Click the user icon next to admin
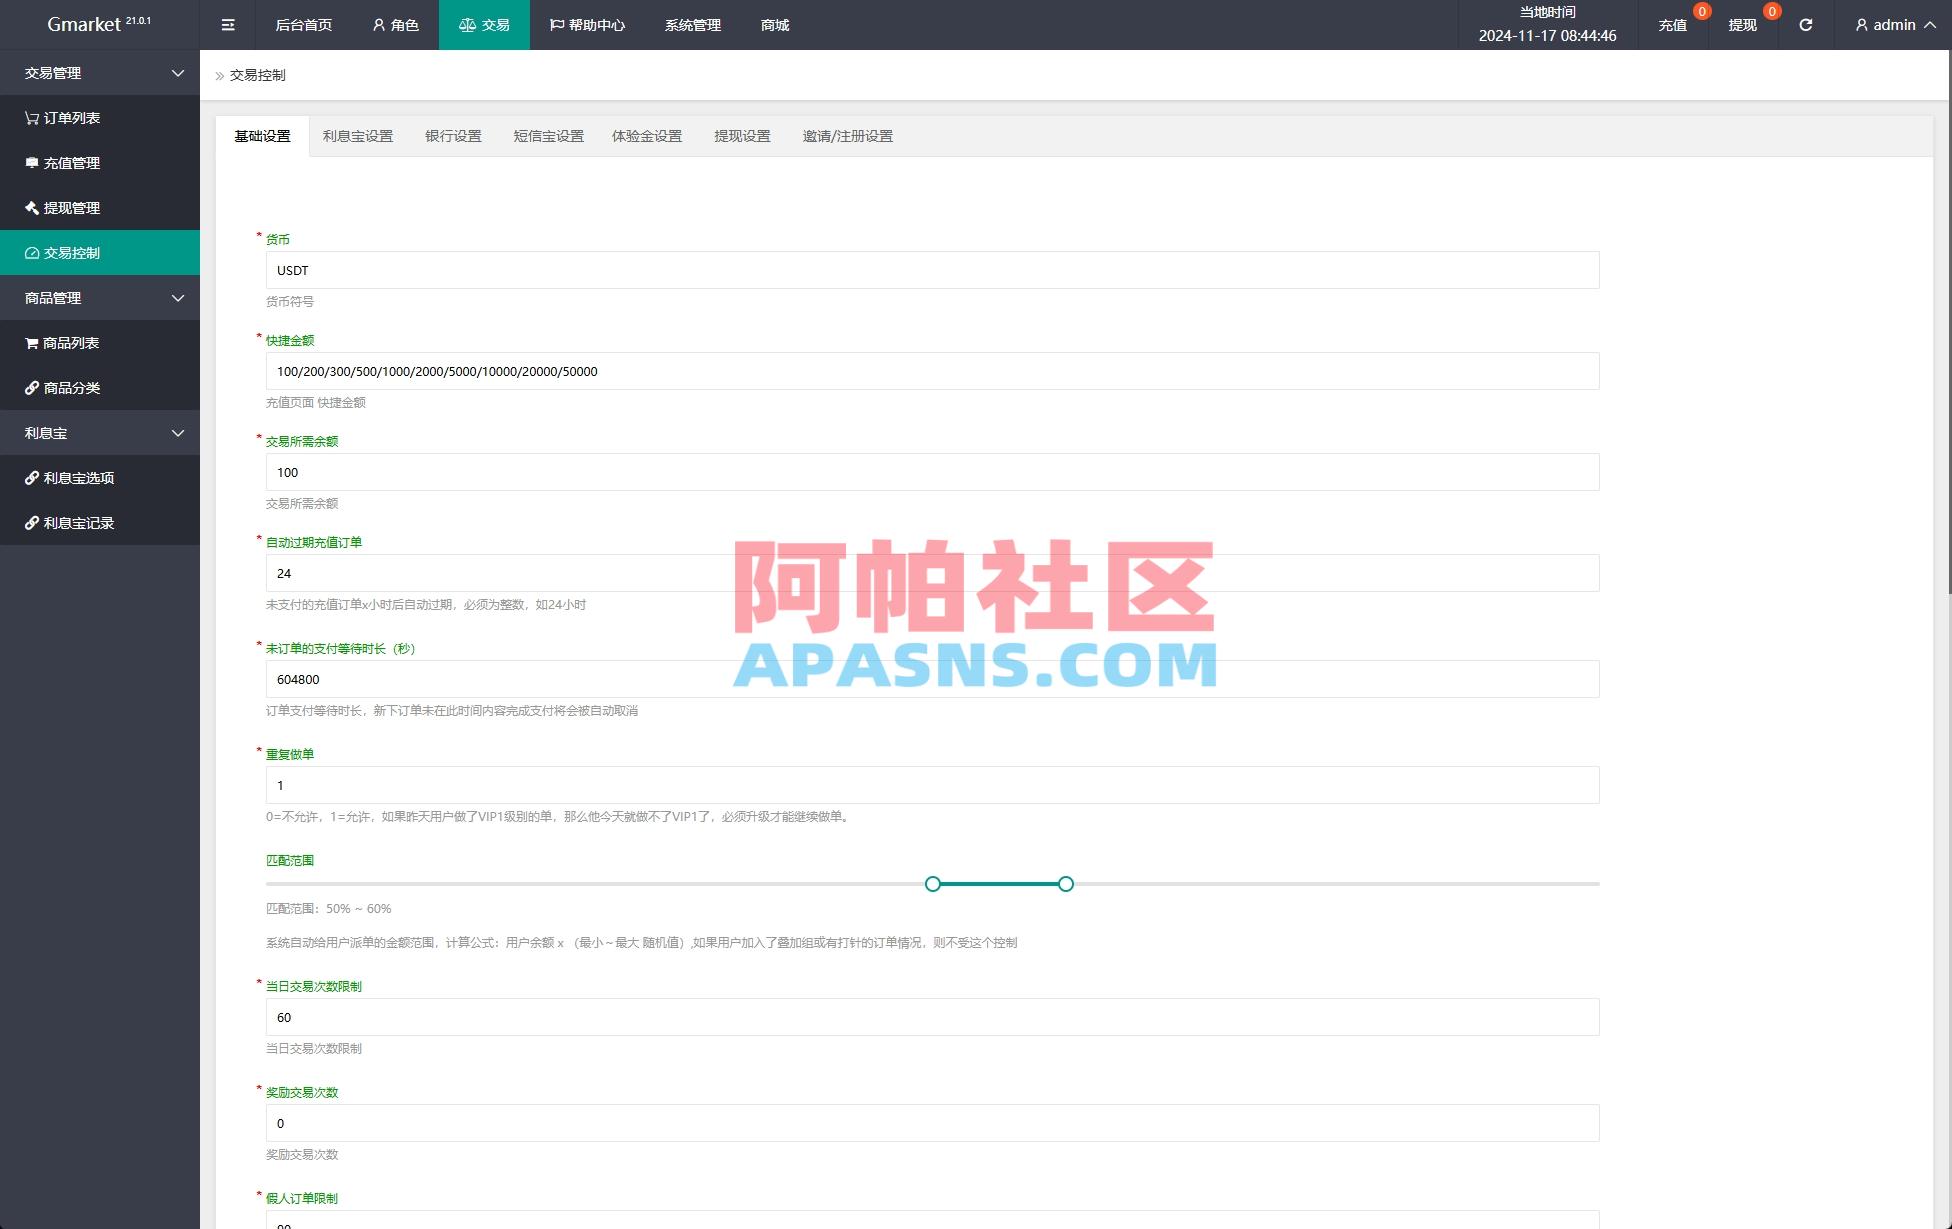The image size is (1952, 1229). [x=1861, y=25]
